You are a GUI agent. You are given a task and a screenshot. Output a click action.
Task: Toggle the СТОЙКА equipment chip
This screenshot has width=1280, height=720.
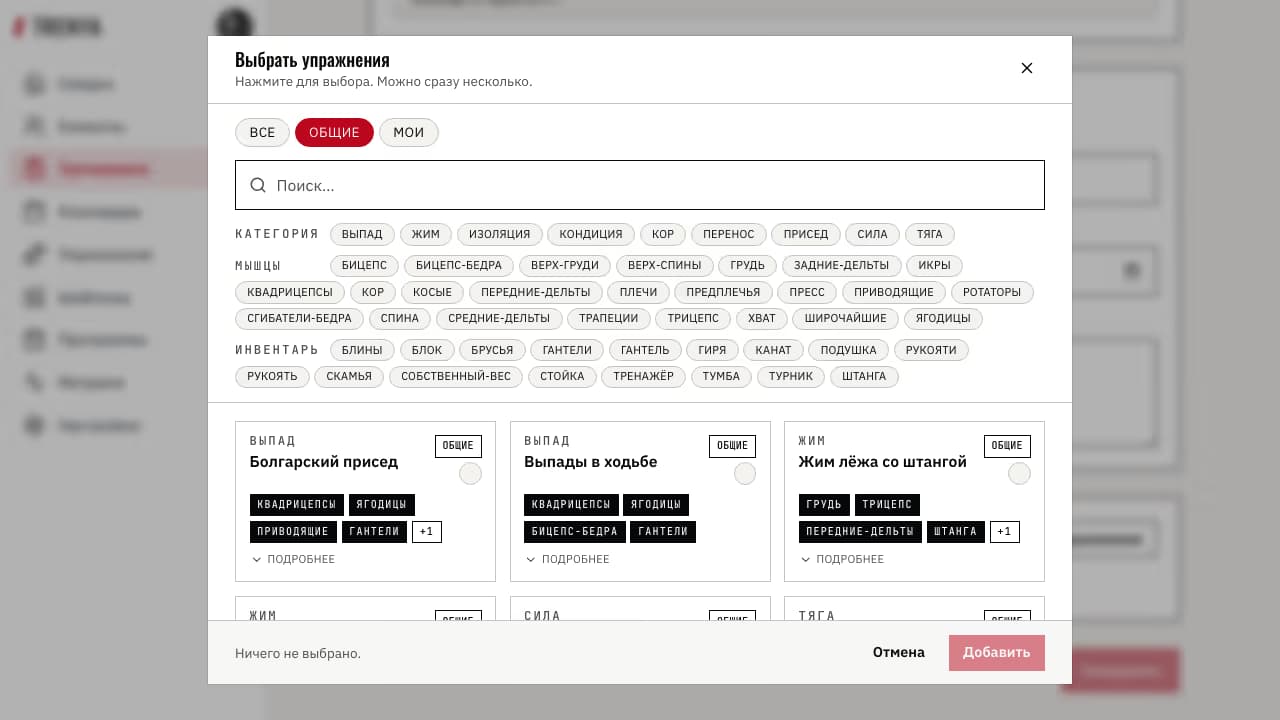click(562, 376)
